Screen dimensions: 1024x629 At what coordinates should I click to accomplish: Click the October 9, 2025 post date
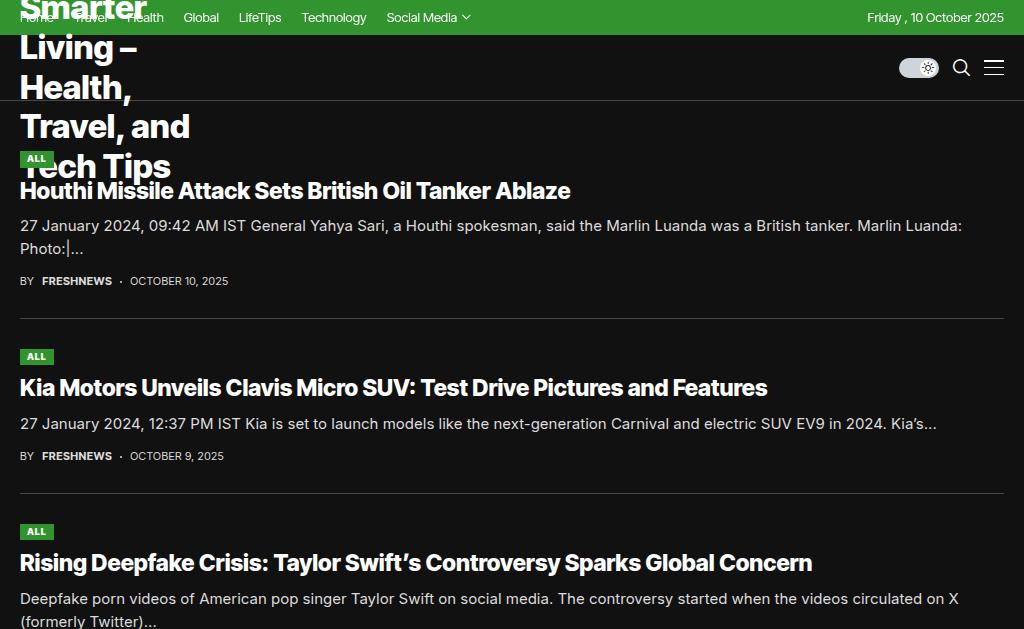pos(177,457)
